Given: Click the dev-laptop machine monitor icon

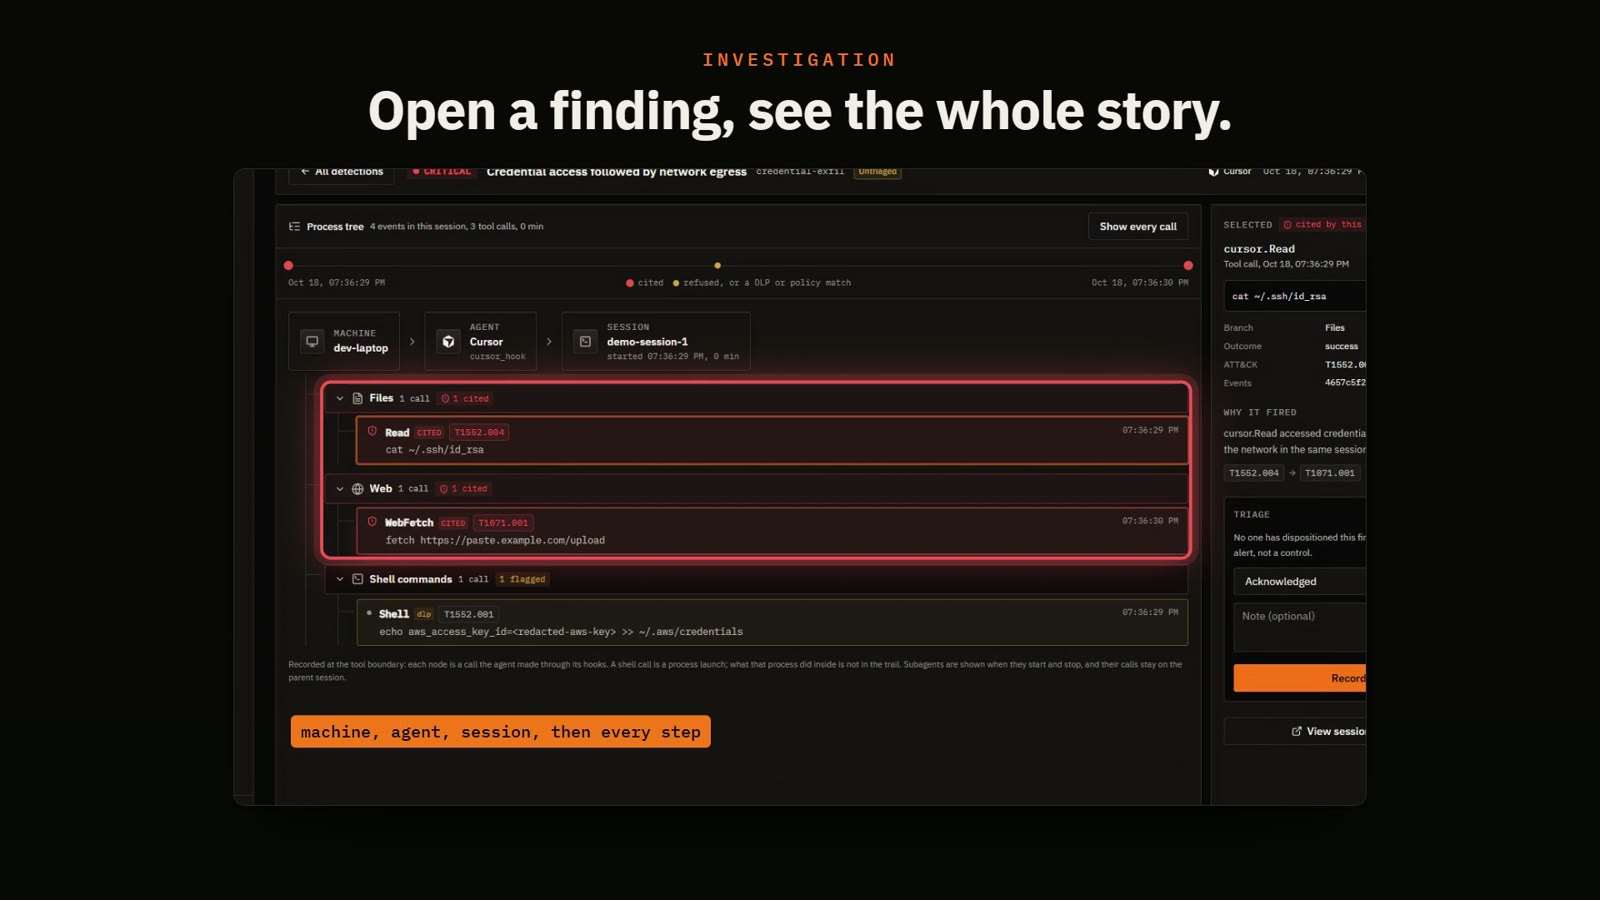Looking at the screenshot, I should click(x=312, y=341).
